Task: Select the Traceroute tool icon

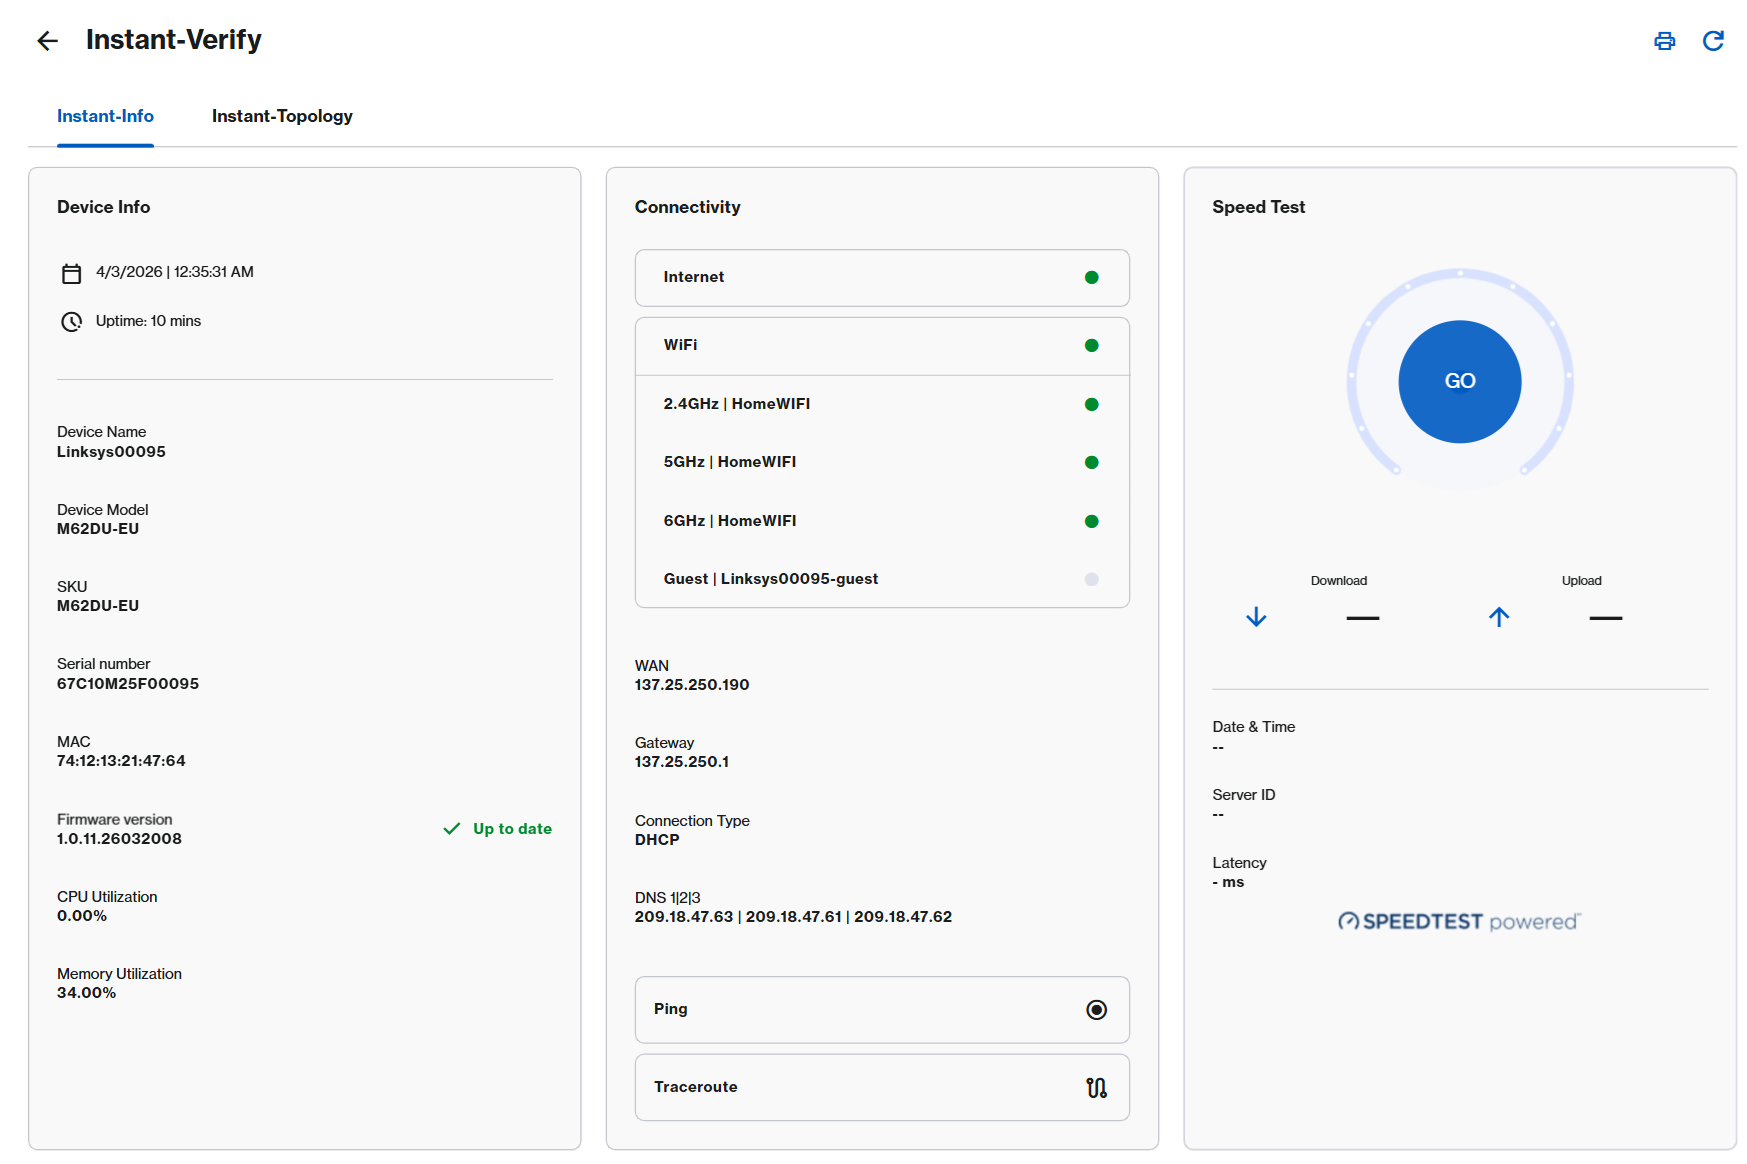Action: tap(1097, 1088)
